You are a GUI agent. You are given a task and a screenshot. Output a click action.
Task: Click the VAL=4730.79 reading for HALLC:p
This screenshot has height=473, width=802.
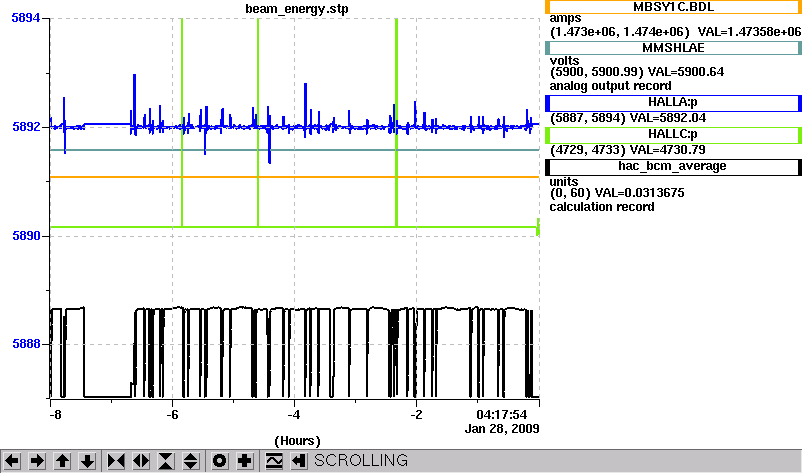[667, 150]
